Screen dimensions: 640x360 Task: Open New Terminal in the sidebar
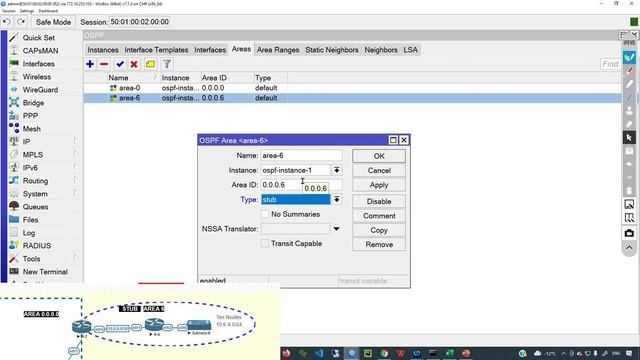coord(45,272)
